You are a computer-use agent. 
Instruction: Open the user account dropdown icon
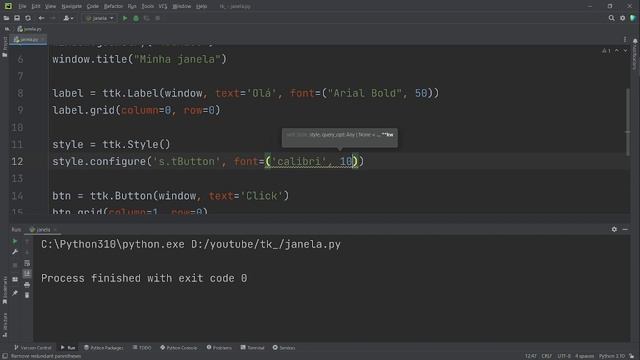tap(68, 18)
